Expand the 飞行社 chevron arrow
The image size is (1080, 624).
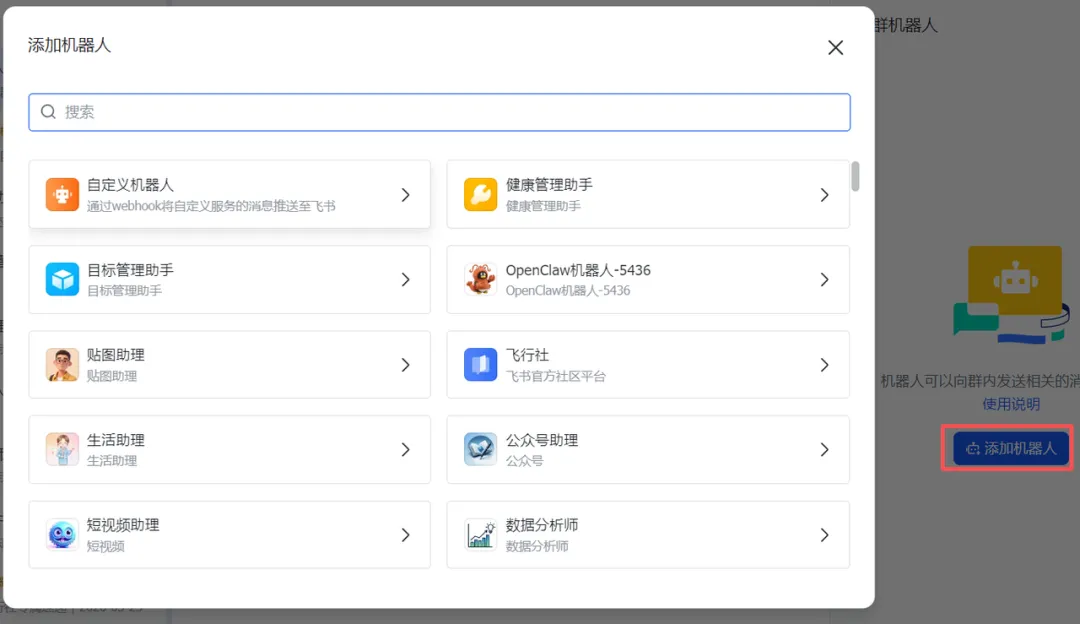pos(824,365)
